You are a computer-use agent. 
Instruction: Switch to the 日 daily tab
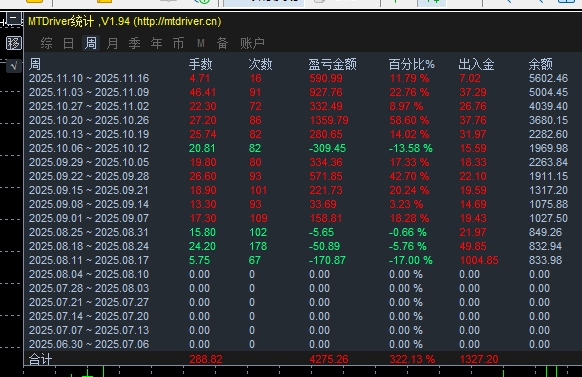(x=68, y=43)
